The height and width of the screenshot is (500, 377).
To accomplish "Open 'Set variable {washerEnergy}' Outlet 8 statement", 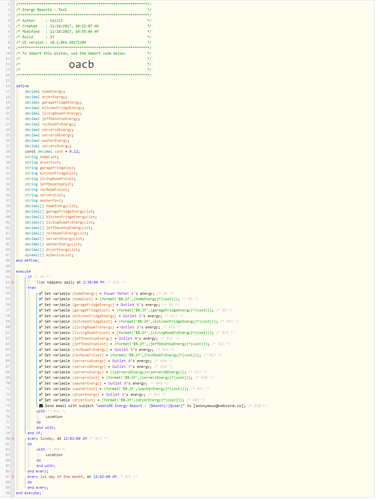I will click(93, 384).
